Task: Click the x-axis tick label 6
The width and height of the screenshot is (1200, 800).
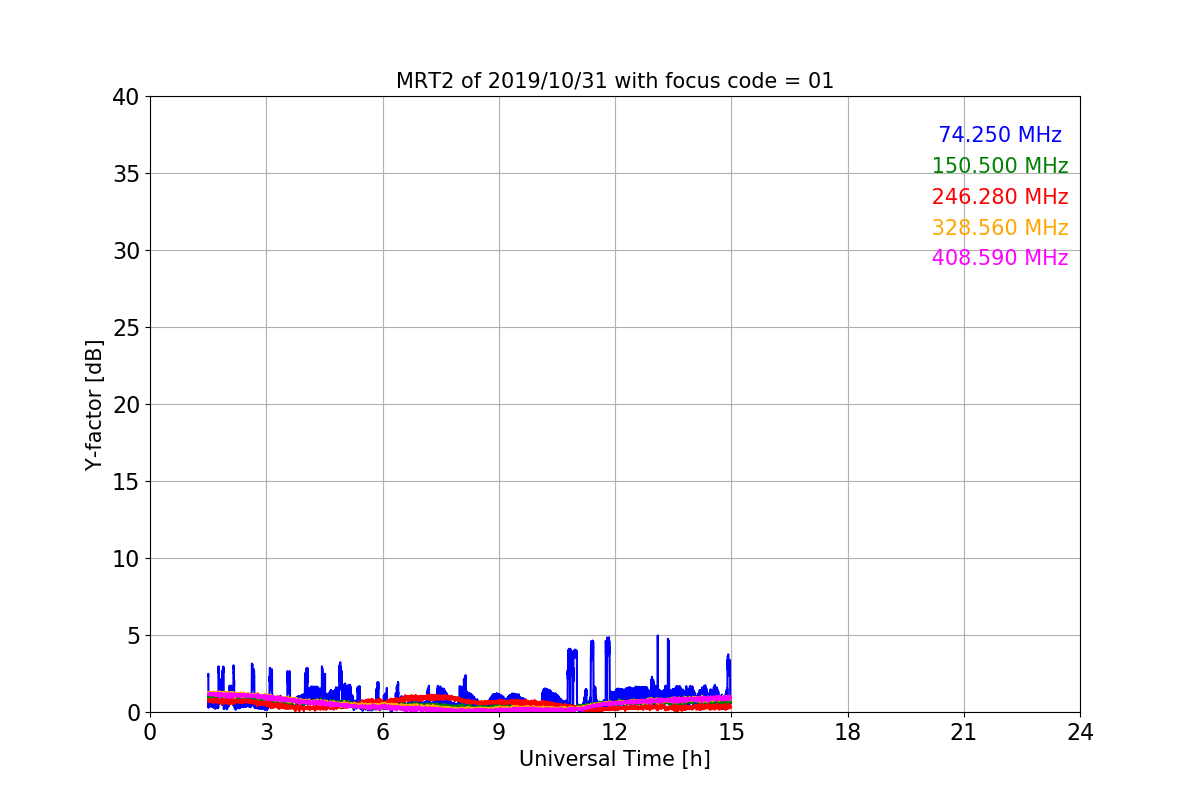Action: pos(383,732)
